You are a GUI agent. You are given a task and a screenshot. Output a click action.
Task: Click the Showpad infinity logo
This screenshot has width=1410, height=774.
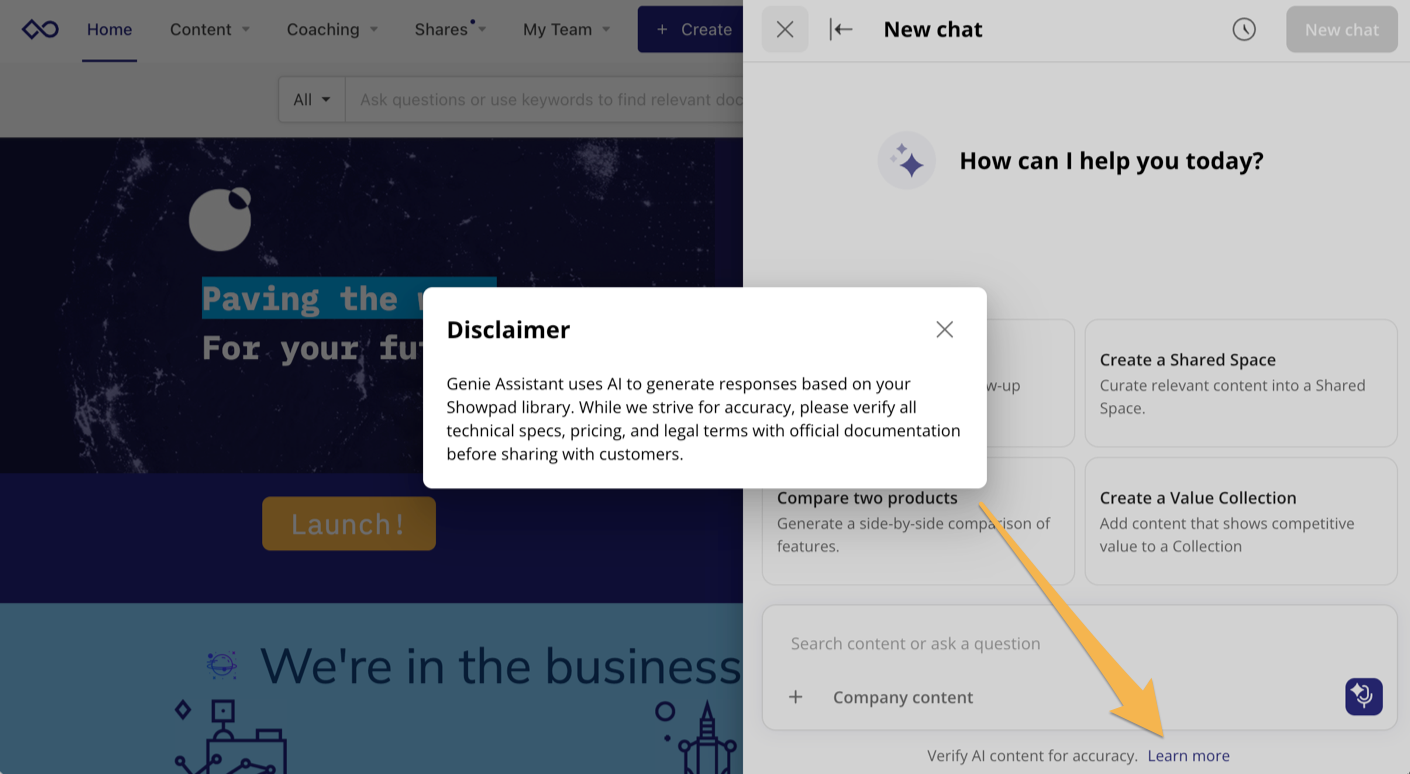(40, 30)
